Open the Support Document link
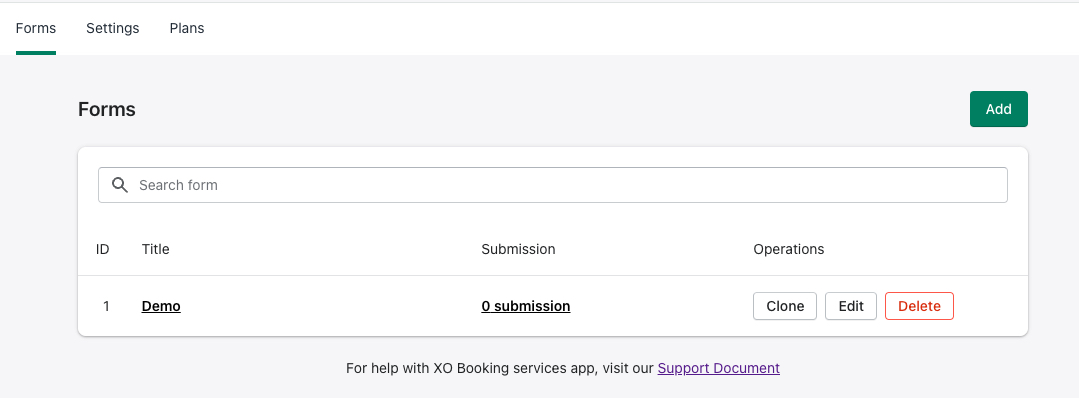Screen dimensions: 1079x398 click(x=718, y=368)
